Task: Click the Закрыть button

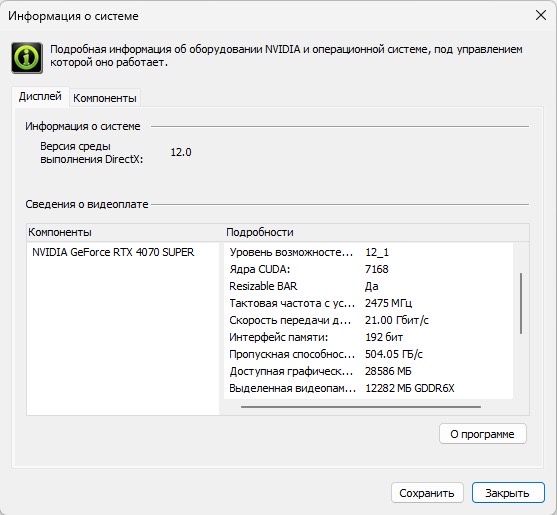Action: [x=508, y=493]
